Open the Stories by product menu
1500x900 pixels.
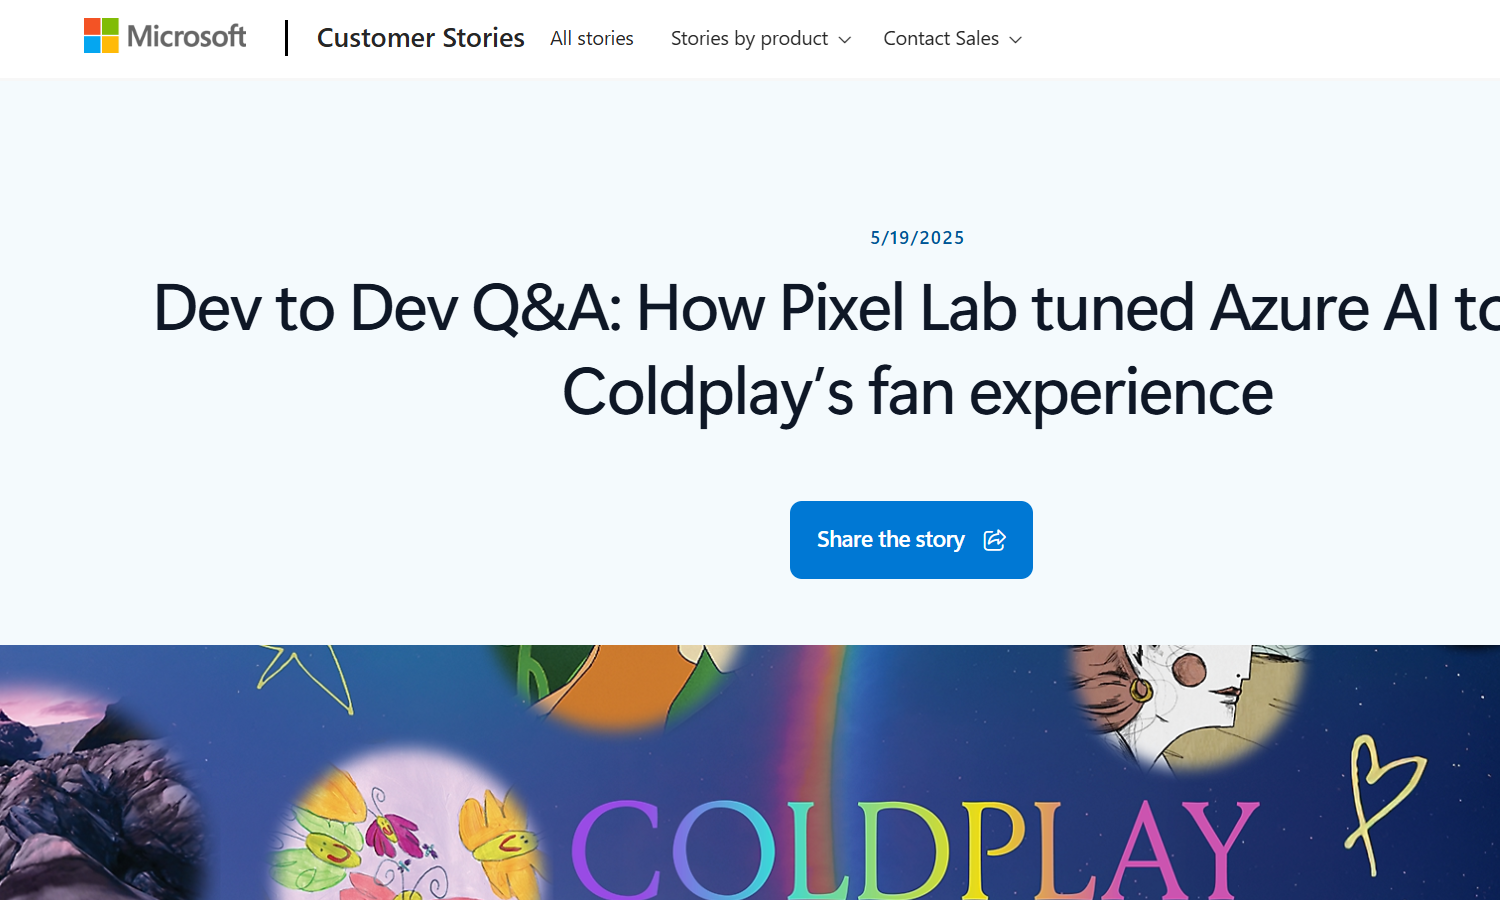(x=749, y=38)
